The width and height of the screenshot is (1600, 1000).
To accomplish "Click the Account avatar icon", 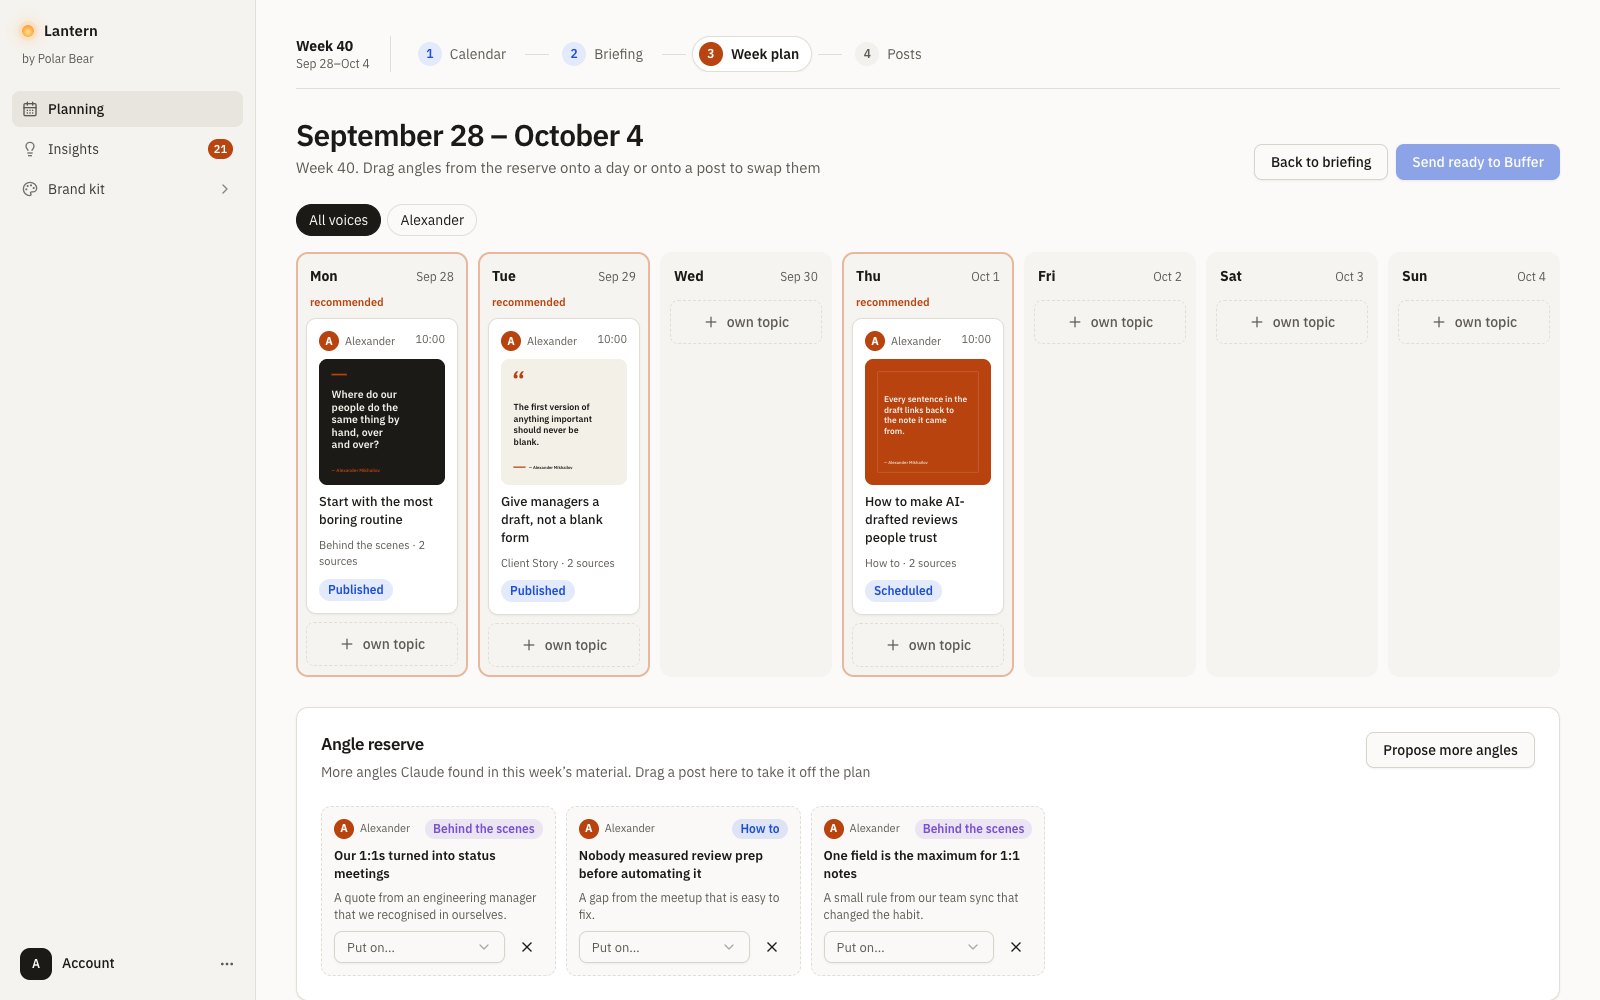I will click(36, 964).
